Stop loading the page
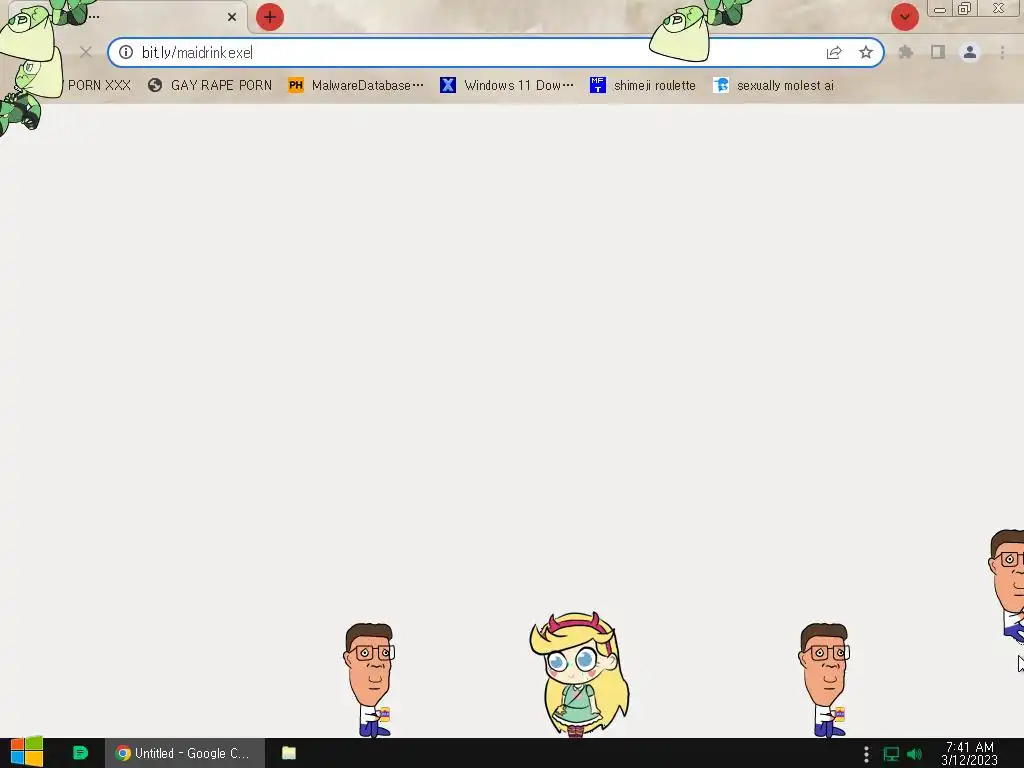The image size is (1024, 768). click(86, 52)
